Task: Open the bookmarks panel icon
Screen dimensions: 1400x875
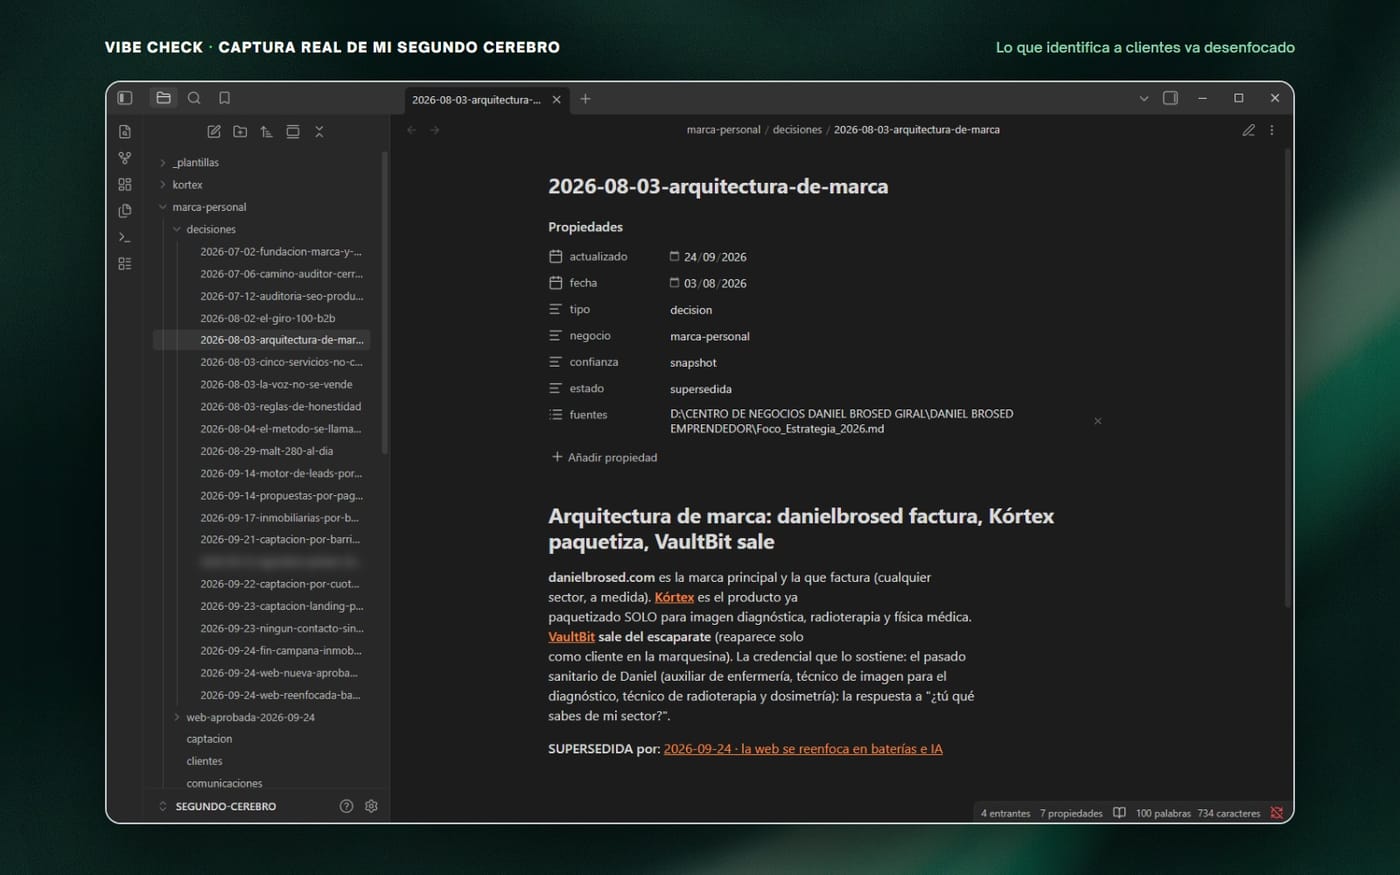Action: (224, 98)
